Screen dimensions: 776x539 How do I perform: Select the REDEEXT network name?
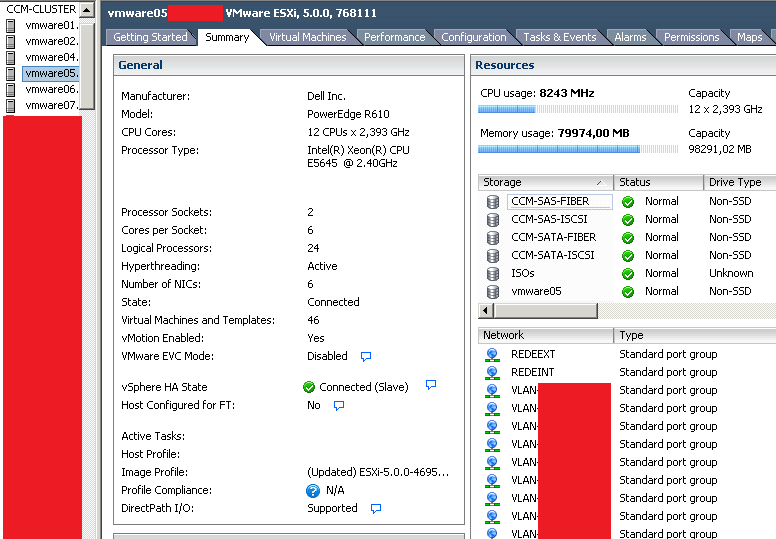tap(533, 354)
